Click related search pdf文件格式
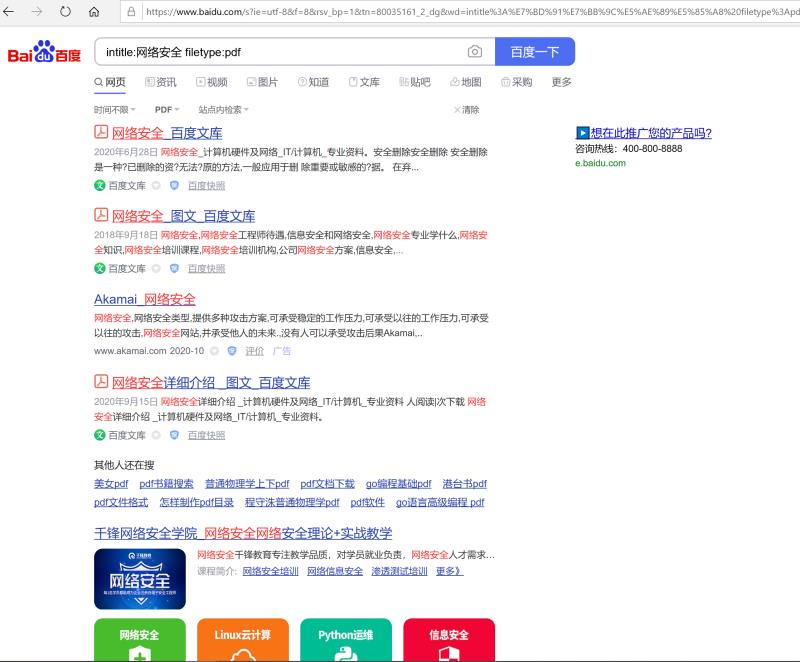The height and width of the screenshot is (662, 800). click(x=121, y=502)
